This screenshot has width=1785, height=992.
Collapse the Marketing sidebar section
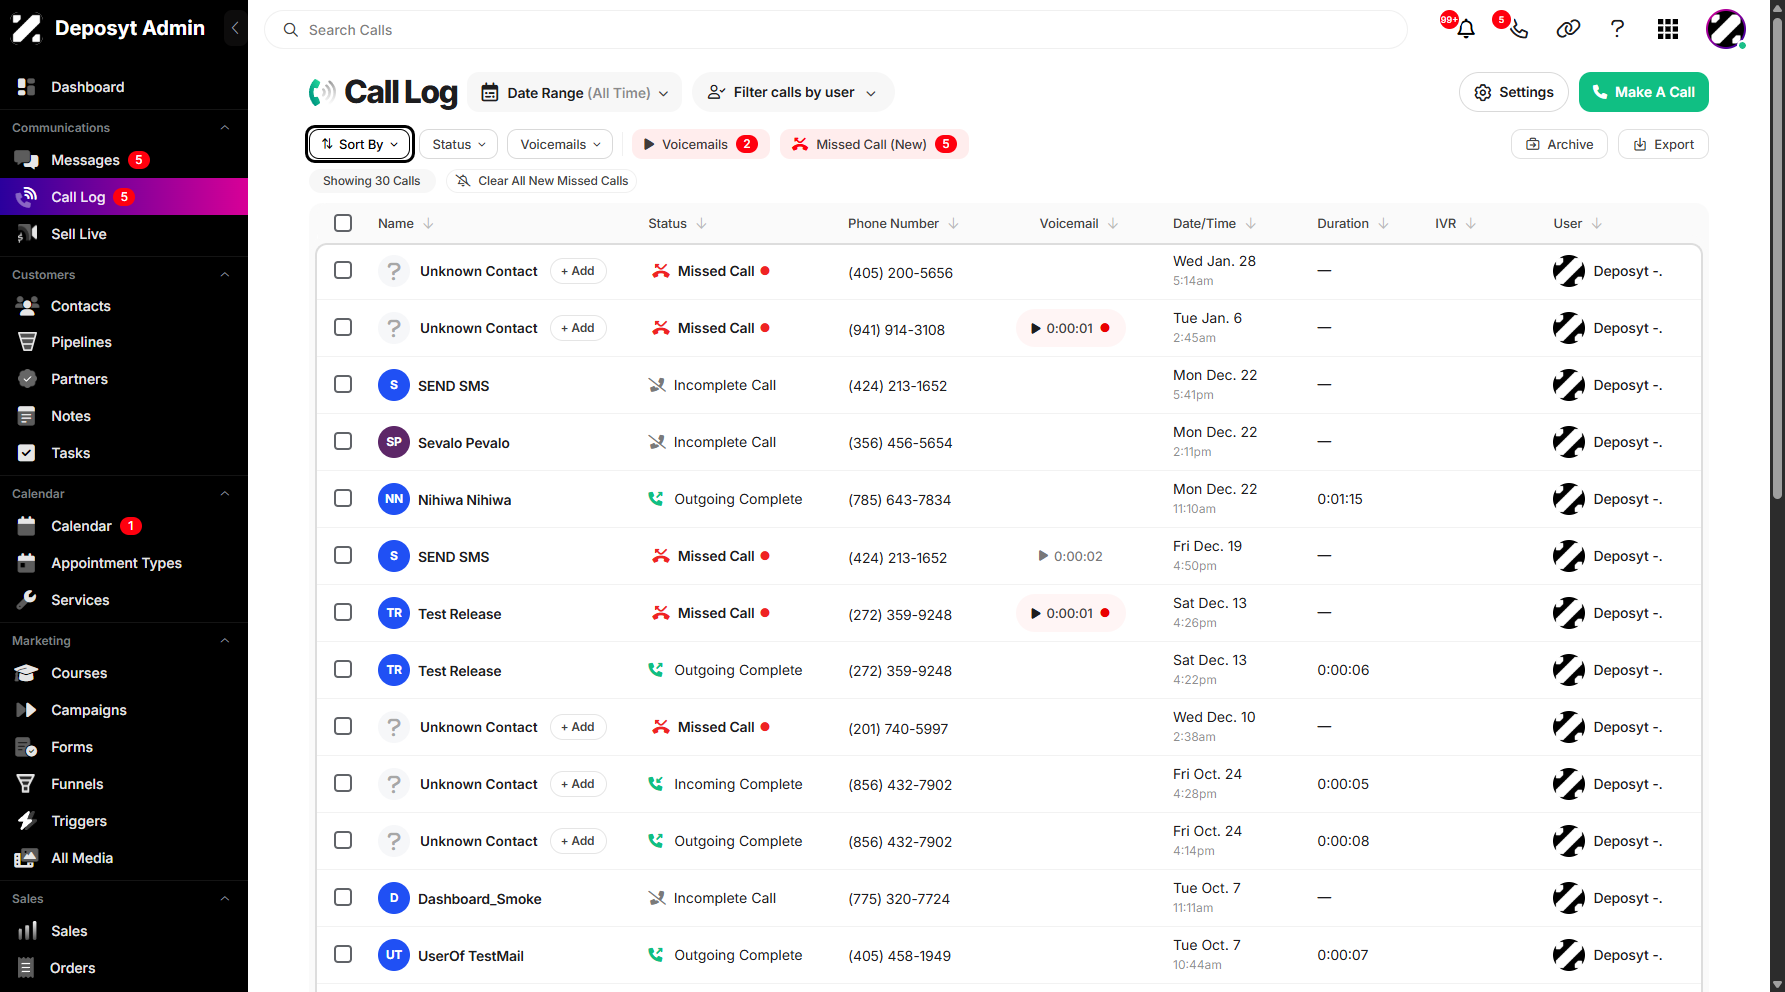pos(225,641)
